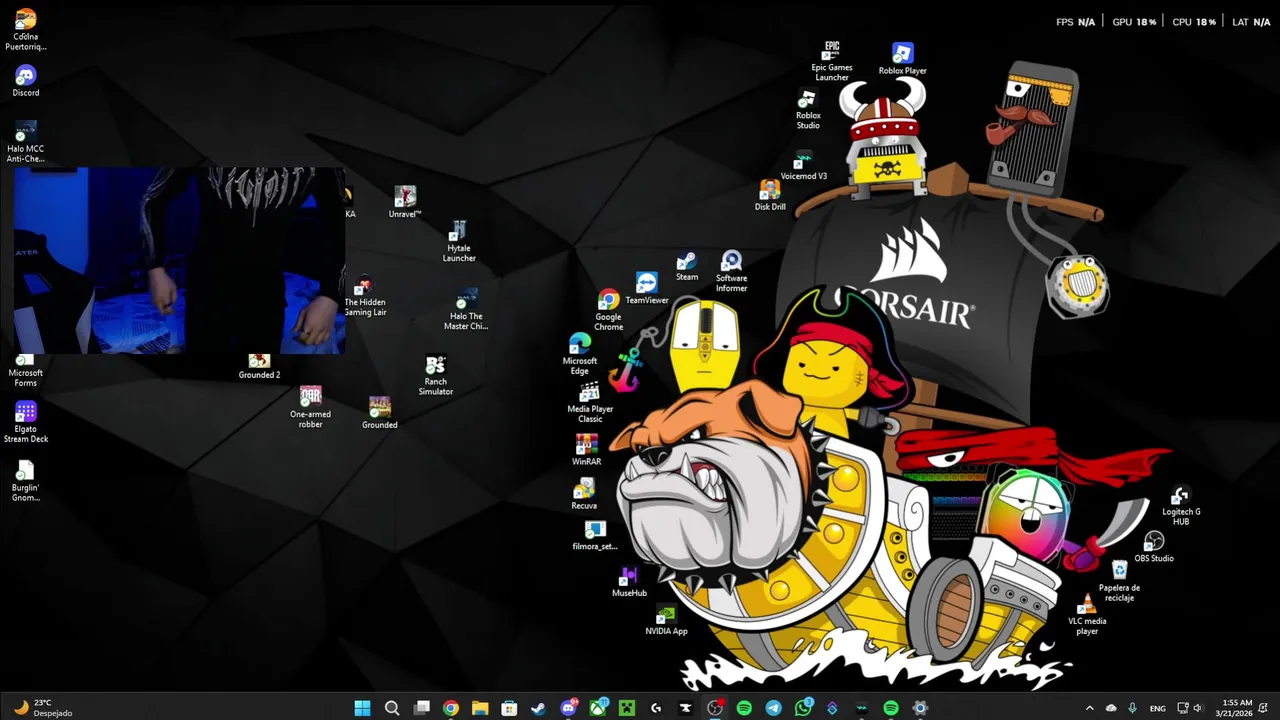The height and width of the screenshot is (720, 1280).
Task: Open the Roblox Studio shortcut
Action: 808,110
